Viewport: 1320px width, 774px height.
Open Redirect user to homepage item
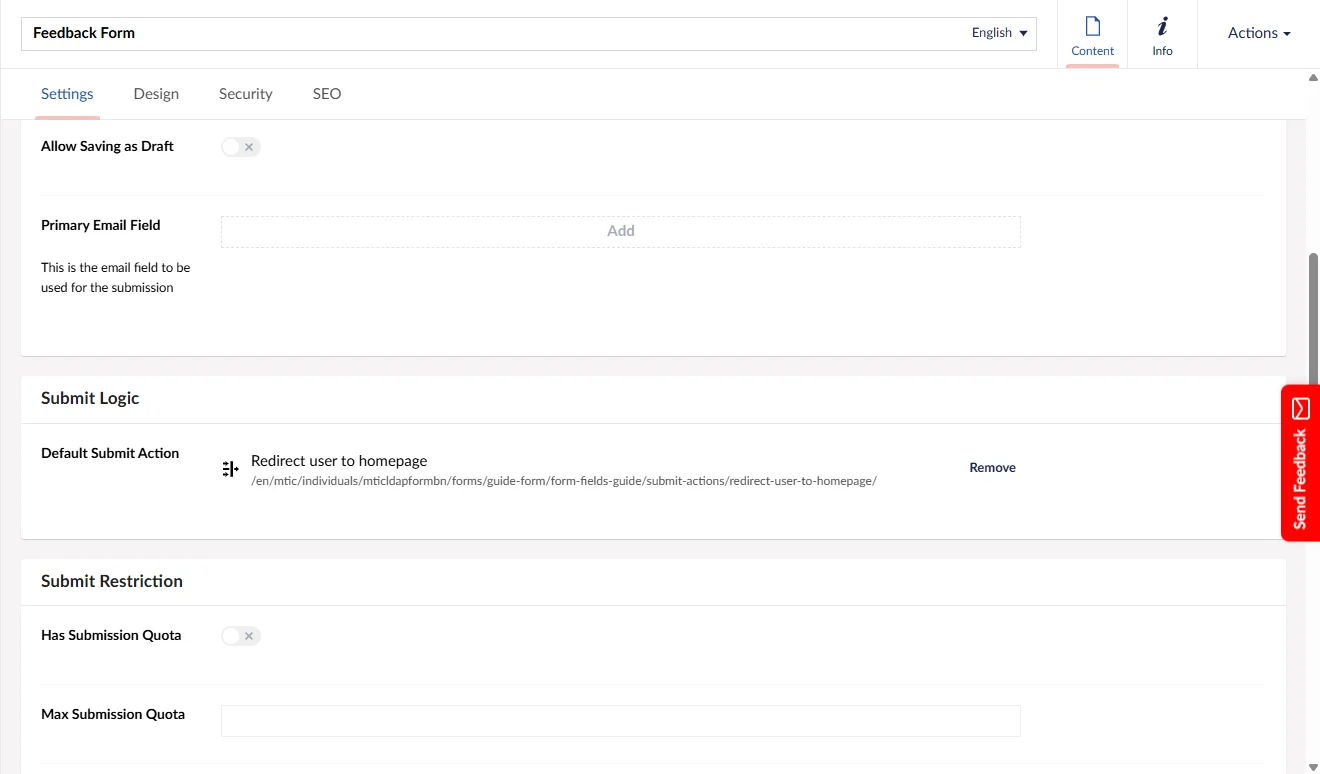[339, 461]
